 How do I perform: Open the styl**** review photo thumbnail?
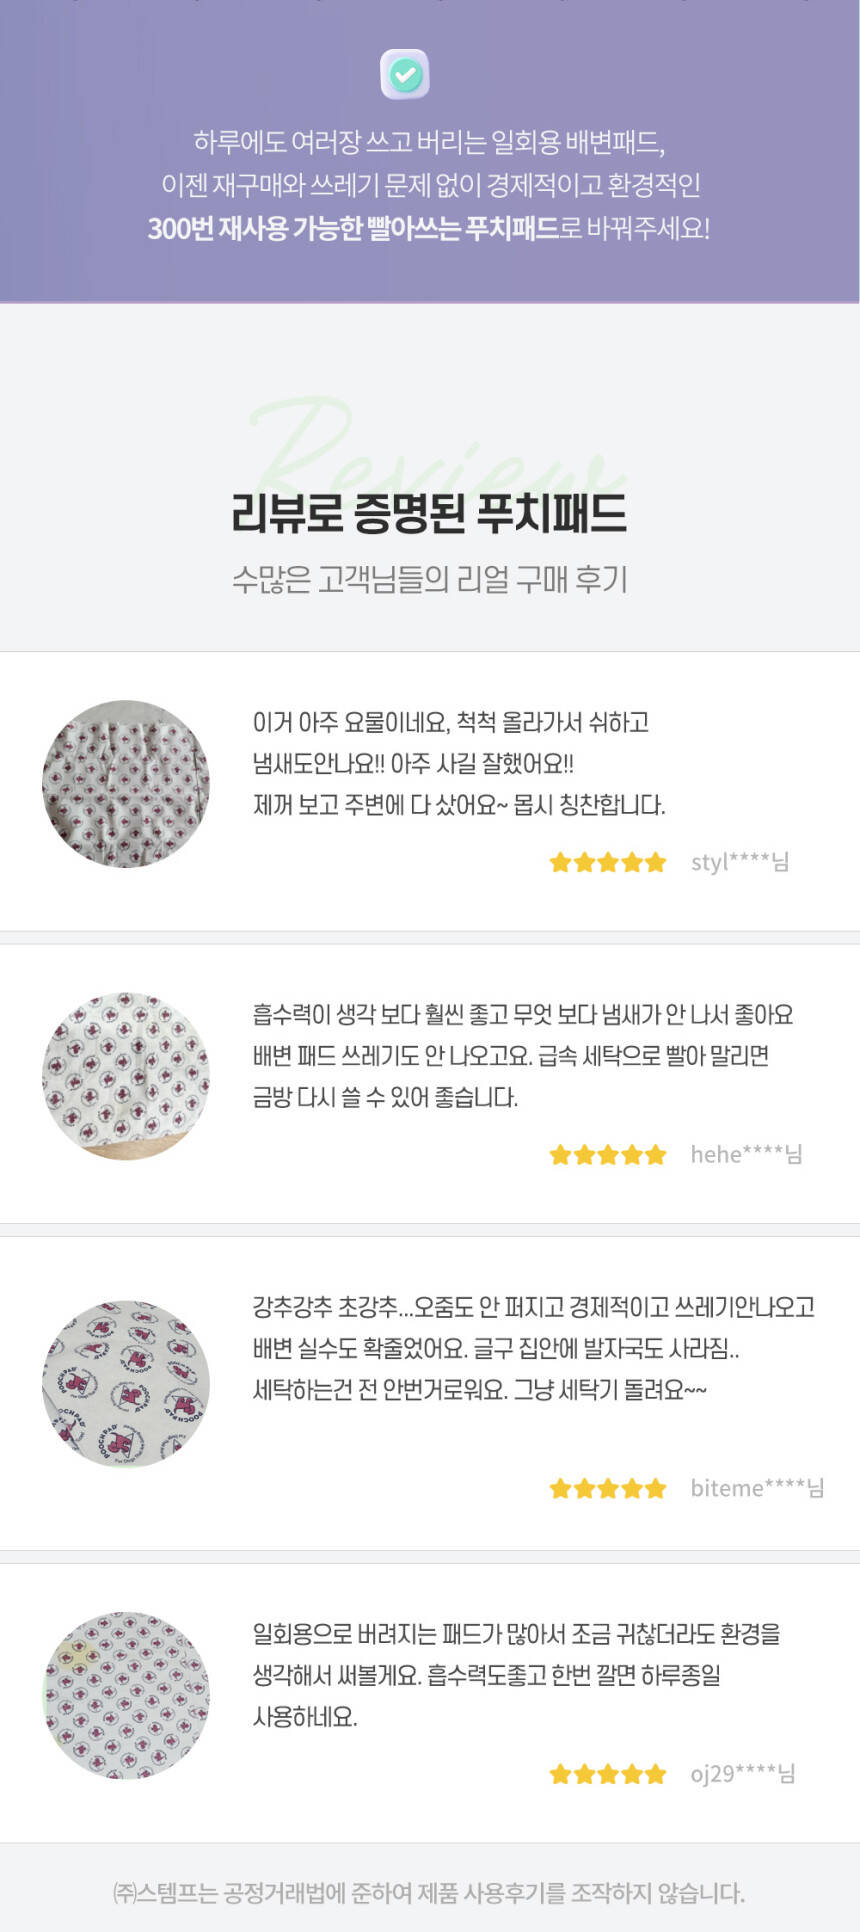click(x=126, y=784)
